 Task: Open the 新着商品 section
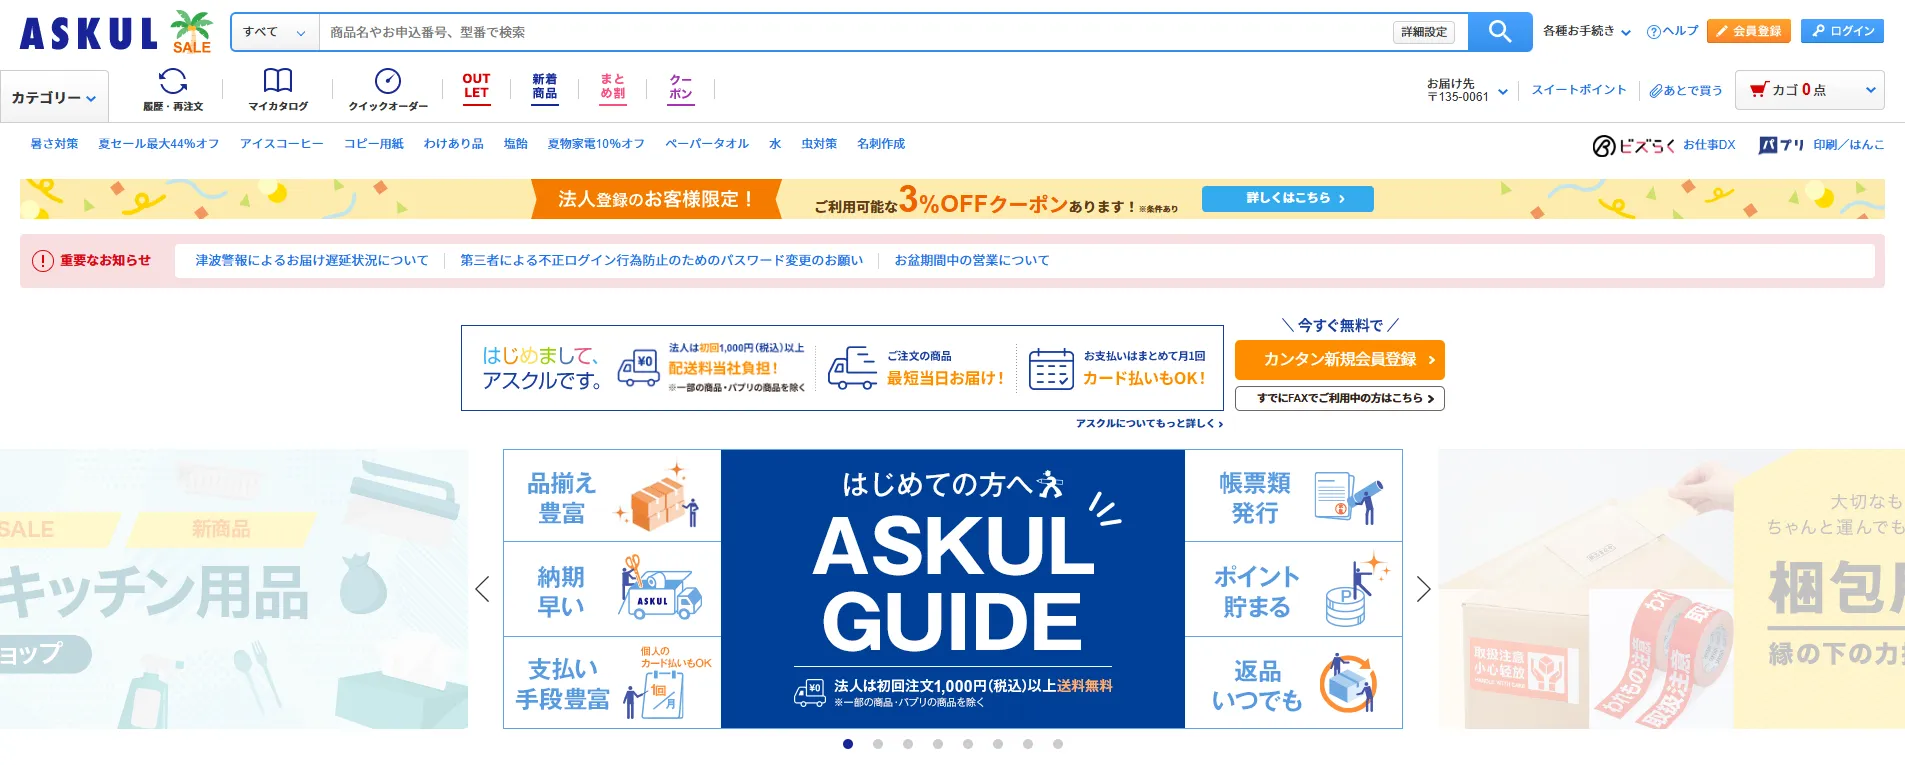[545, 87]
